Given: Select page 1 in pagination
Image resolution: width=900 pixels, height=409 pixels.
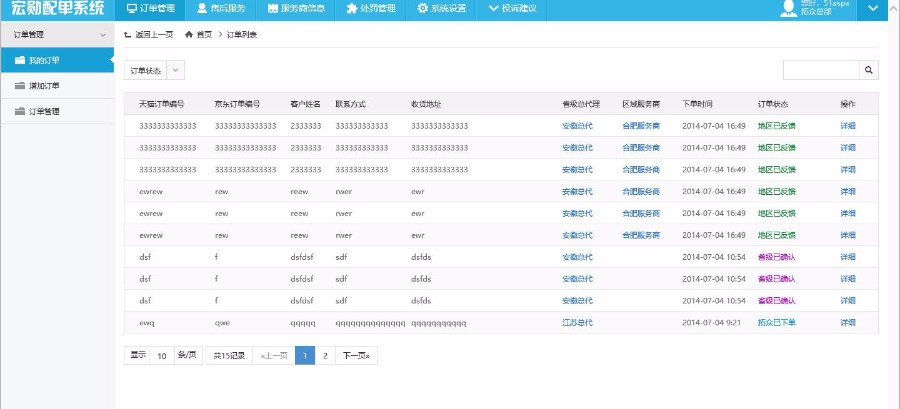Looking at the screenshot, I should click(305, 356).
